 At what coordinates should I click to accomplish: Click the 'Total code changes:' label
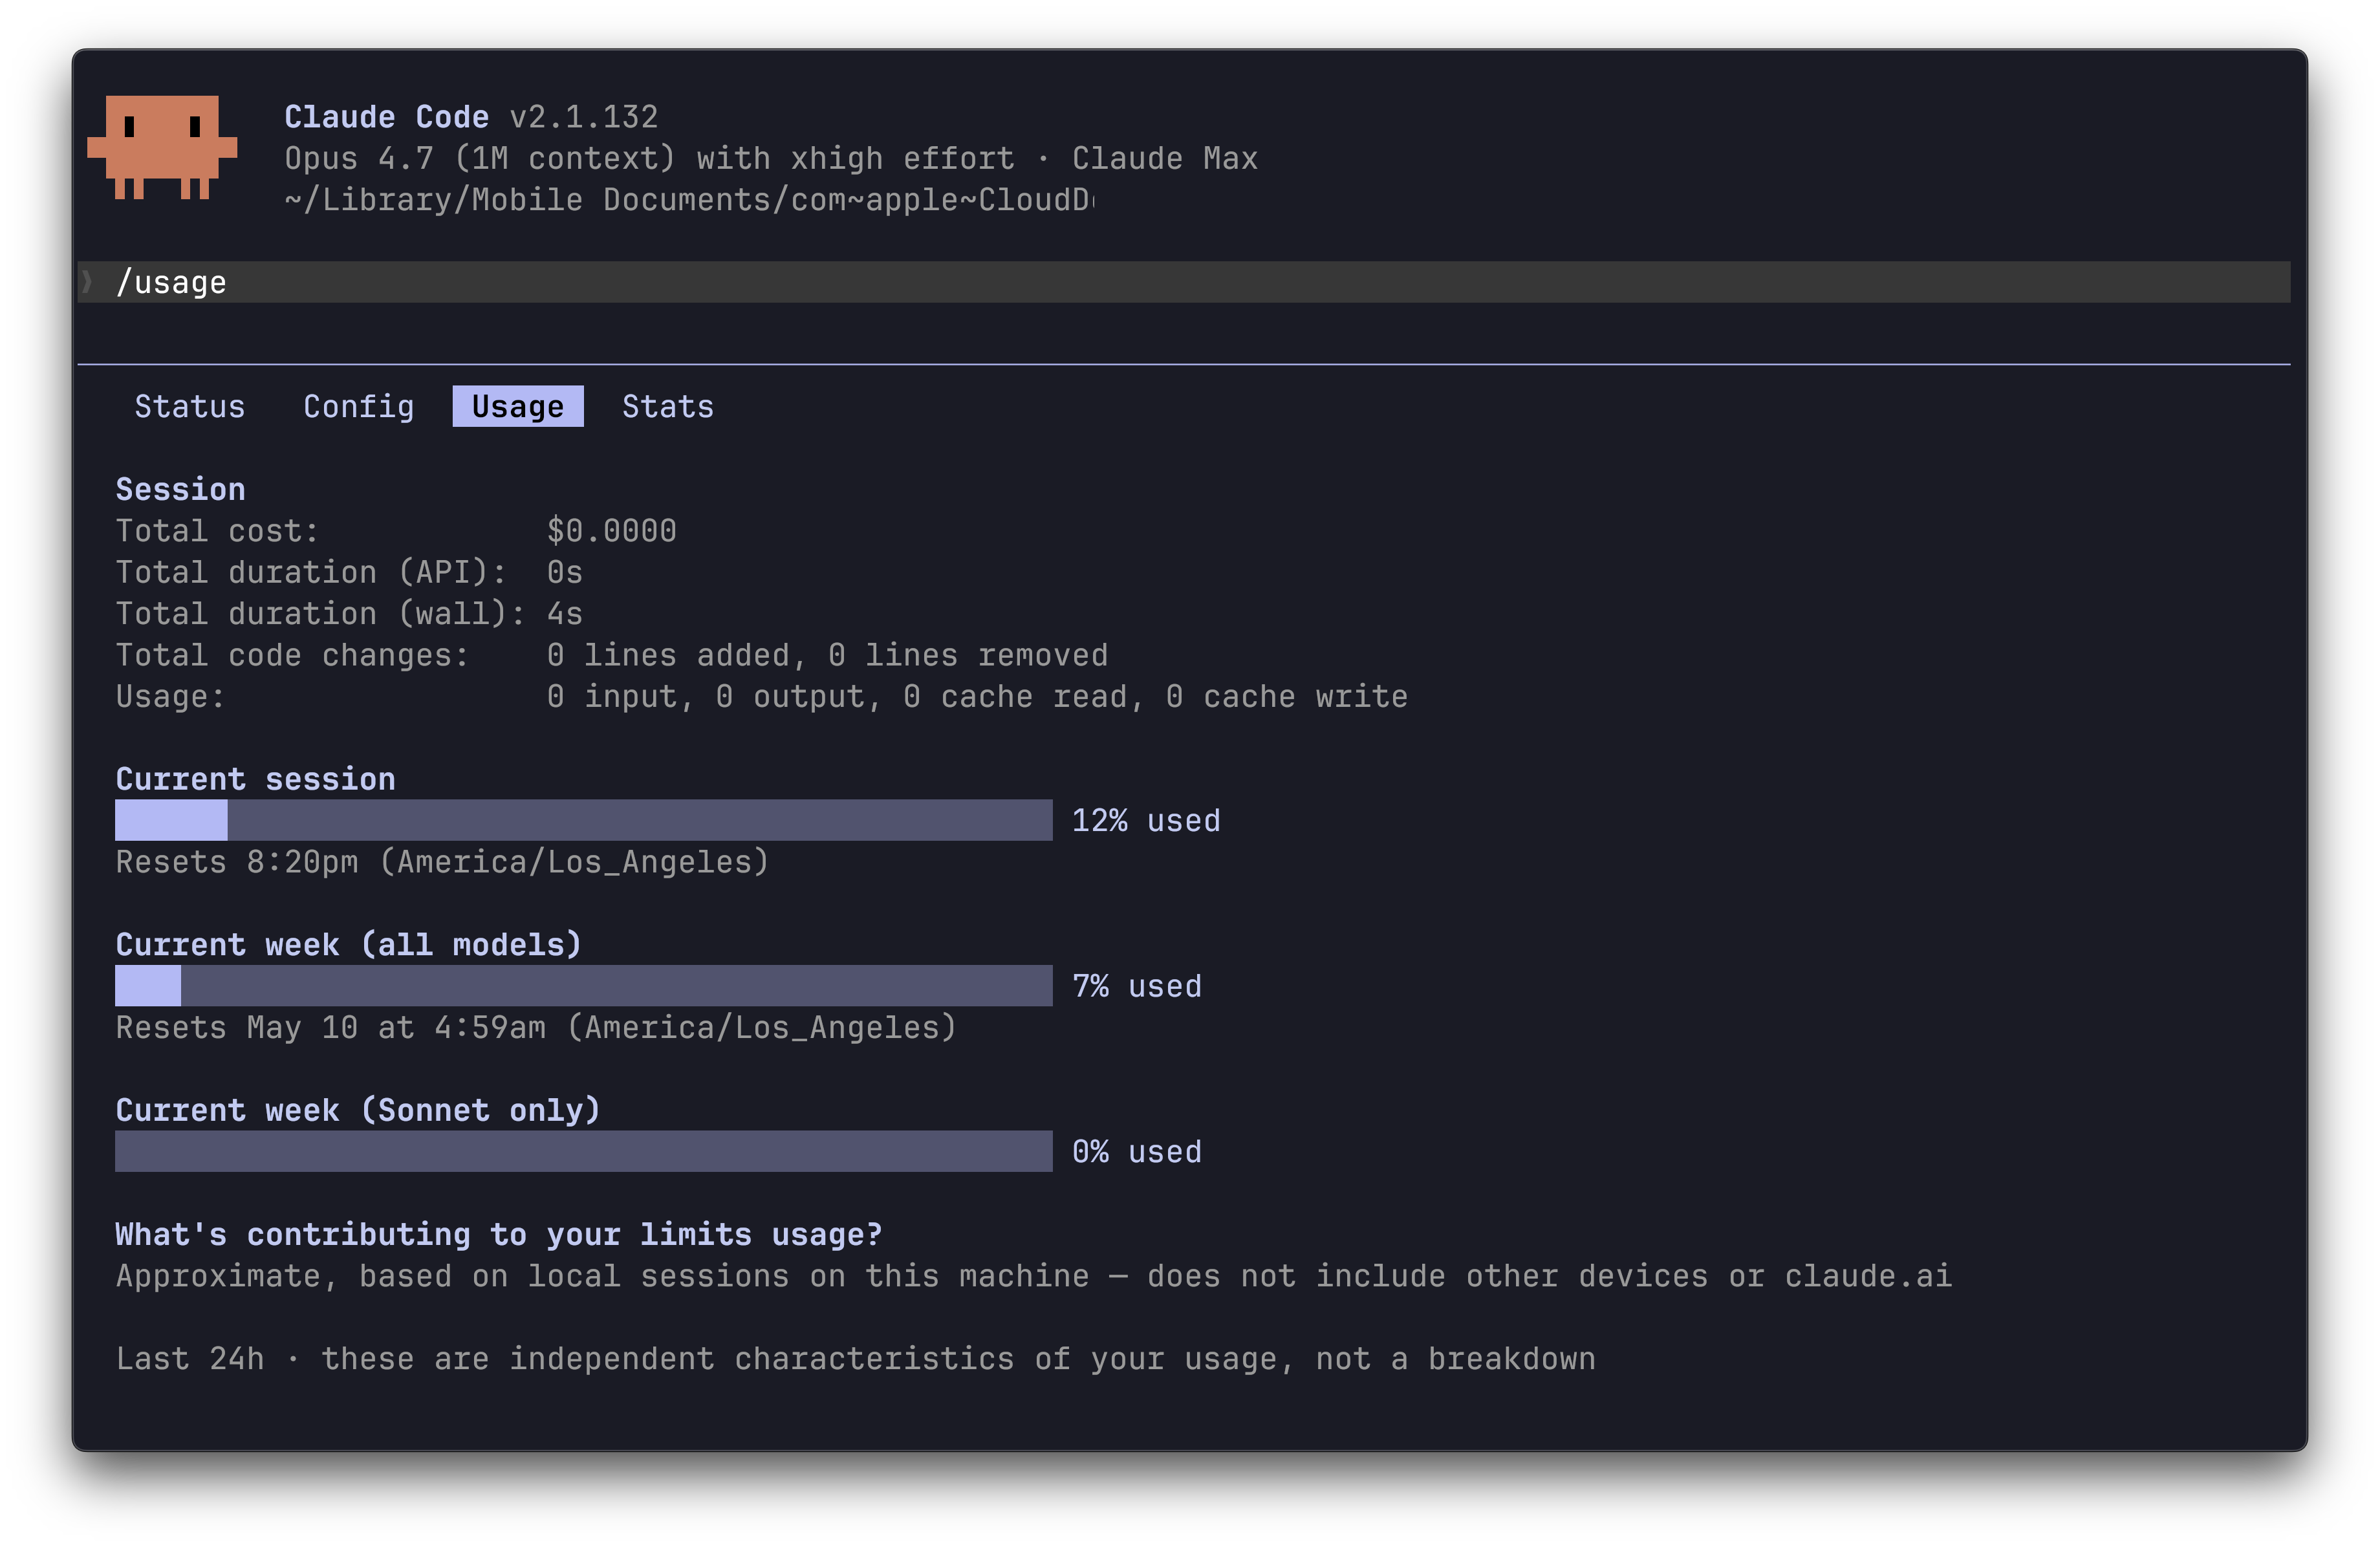(293, 655)
